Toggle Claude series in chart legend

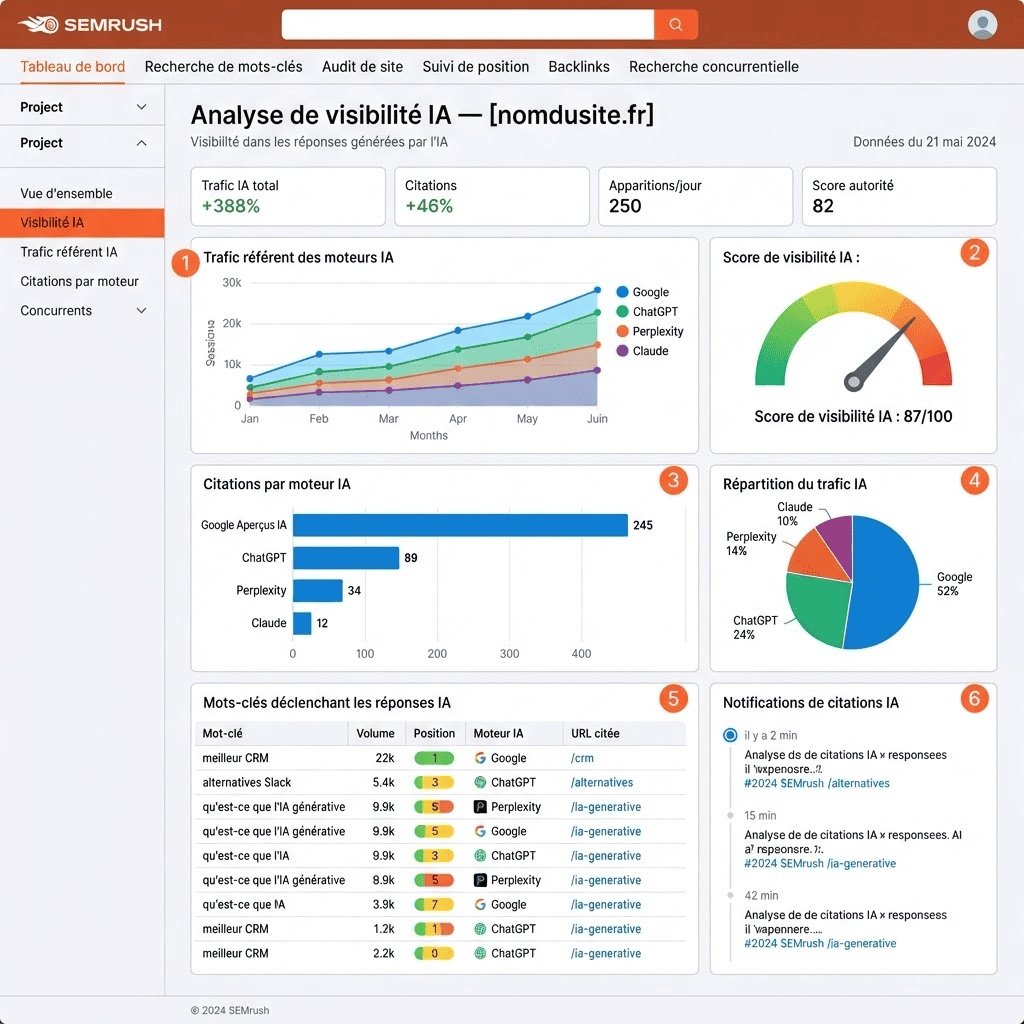643,351
